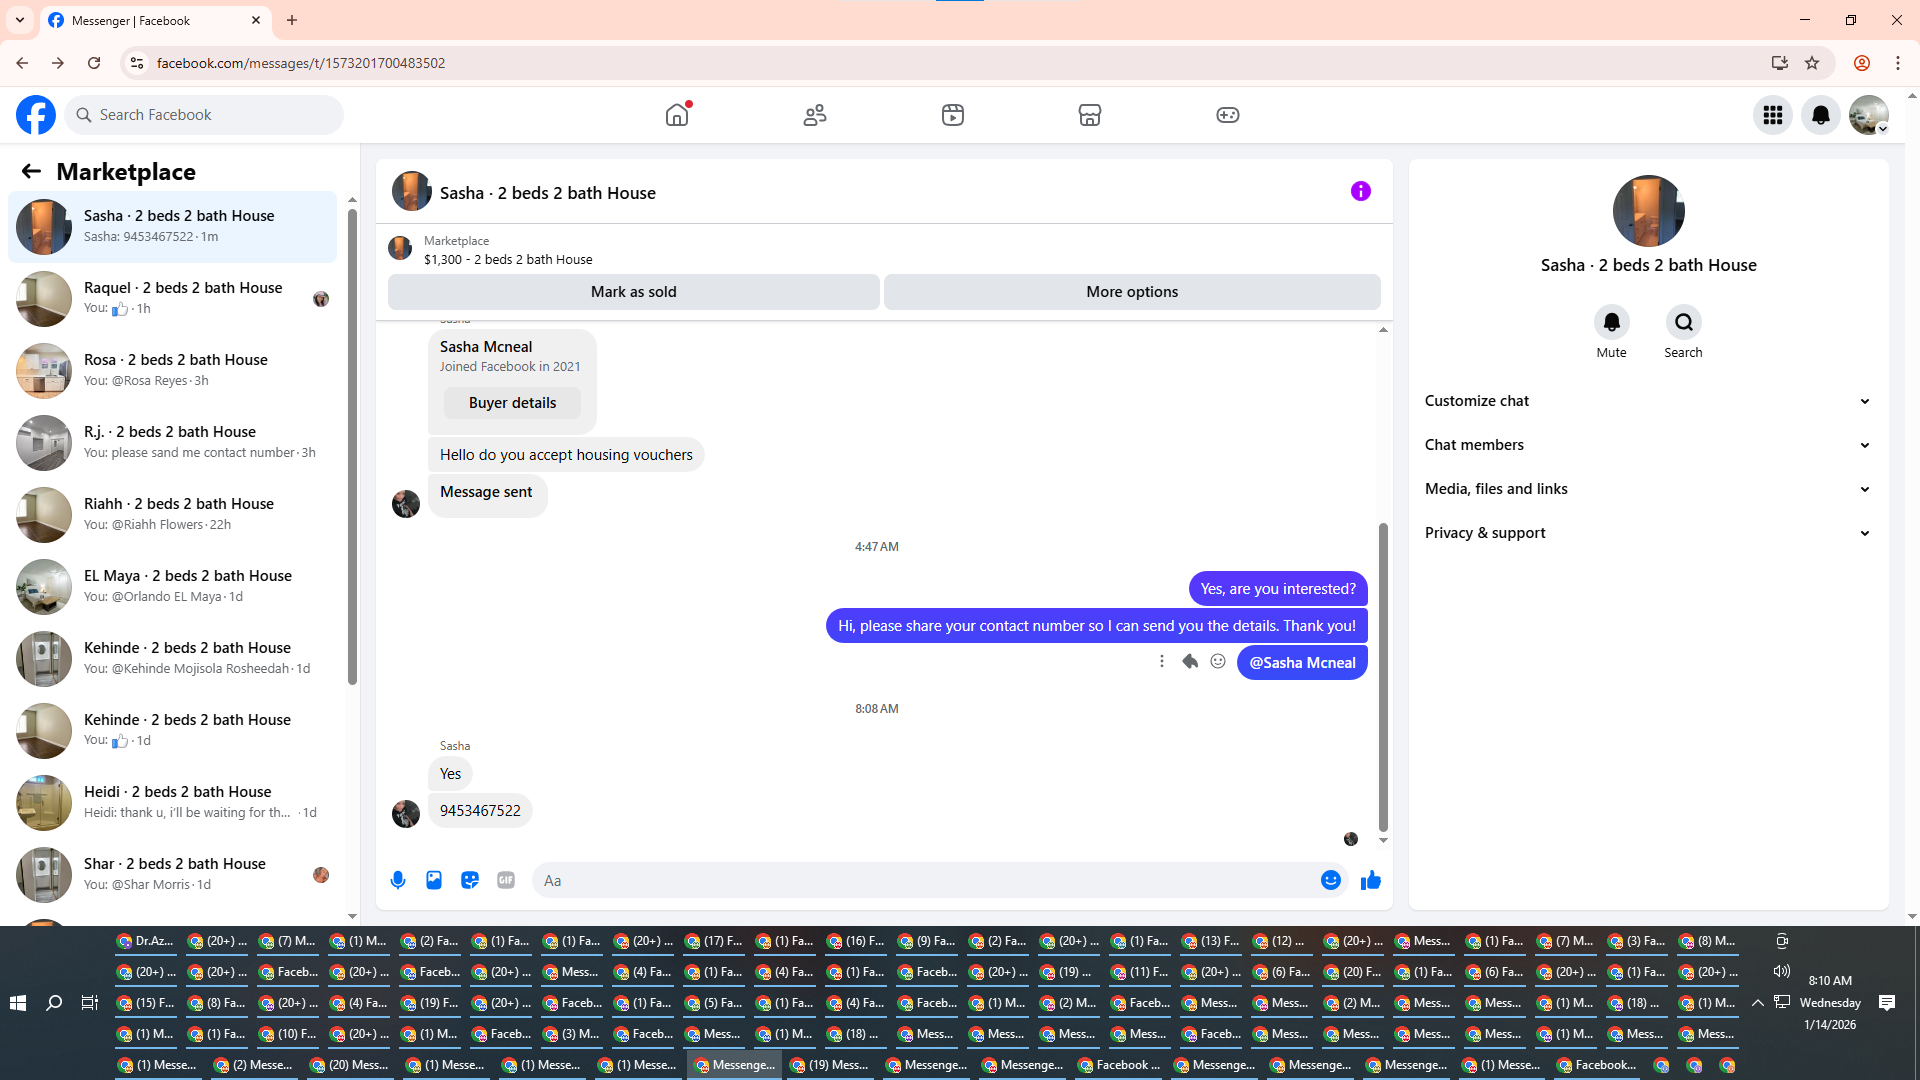Open Buyer details for Sasha Mcneal
Viewport: 1920px width, 1080px height.
click(x=512, y=403)
